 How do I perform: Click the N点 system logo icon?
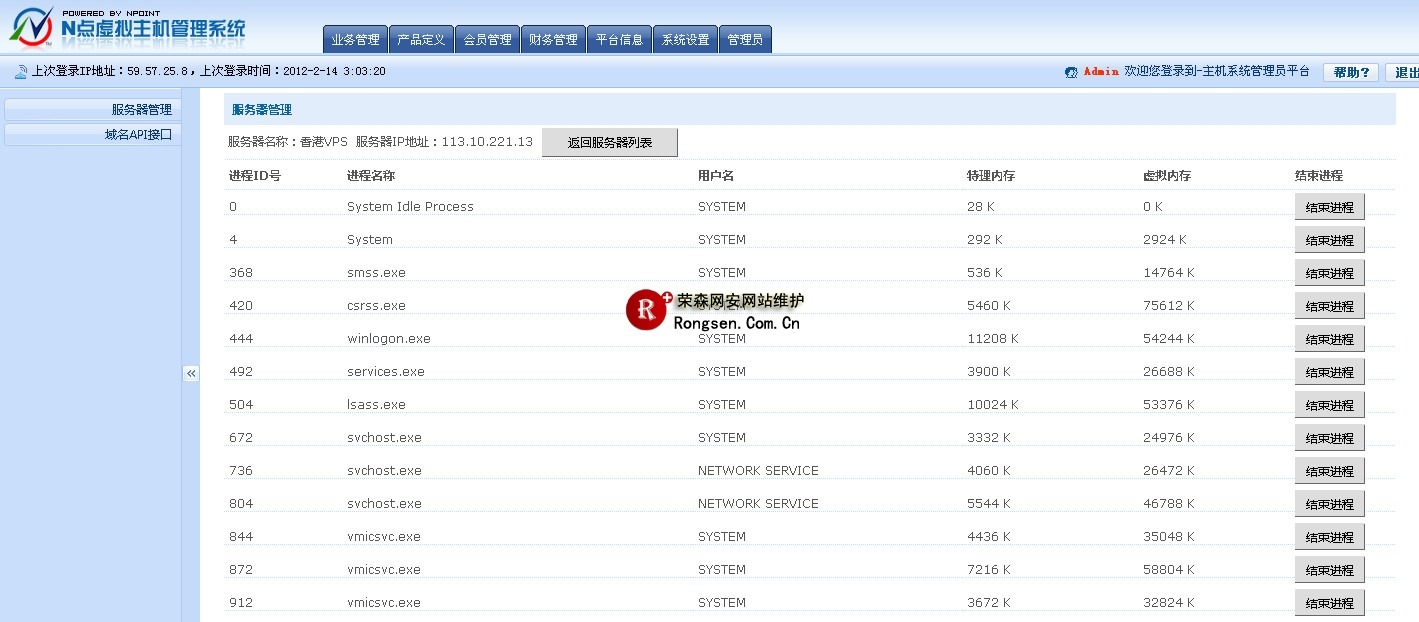31,27
